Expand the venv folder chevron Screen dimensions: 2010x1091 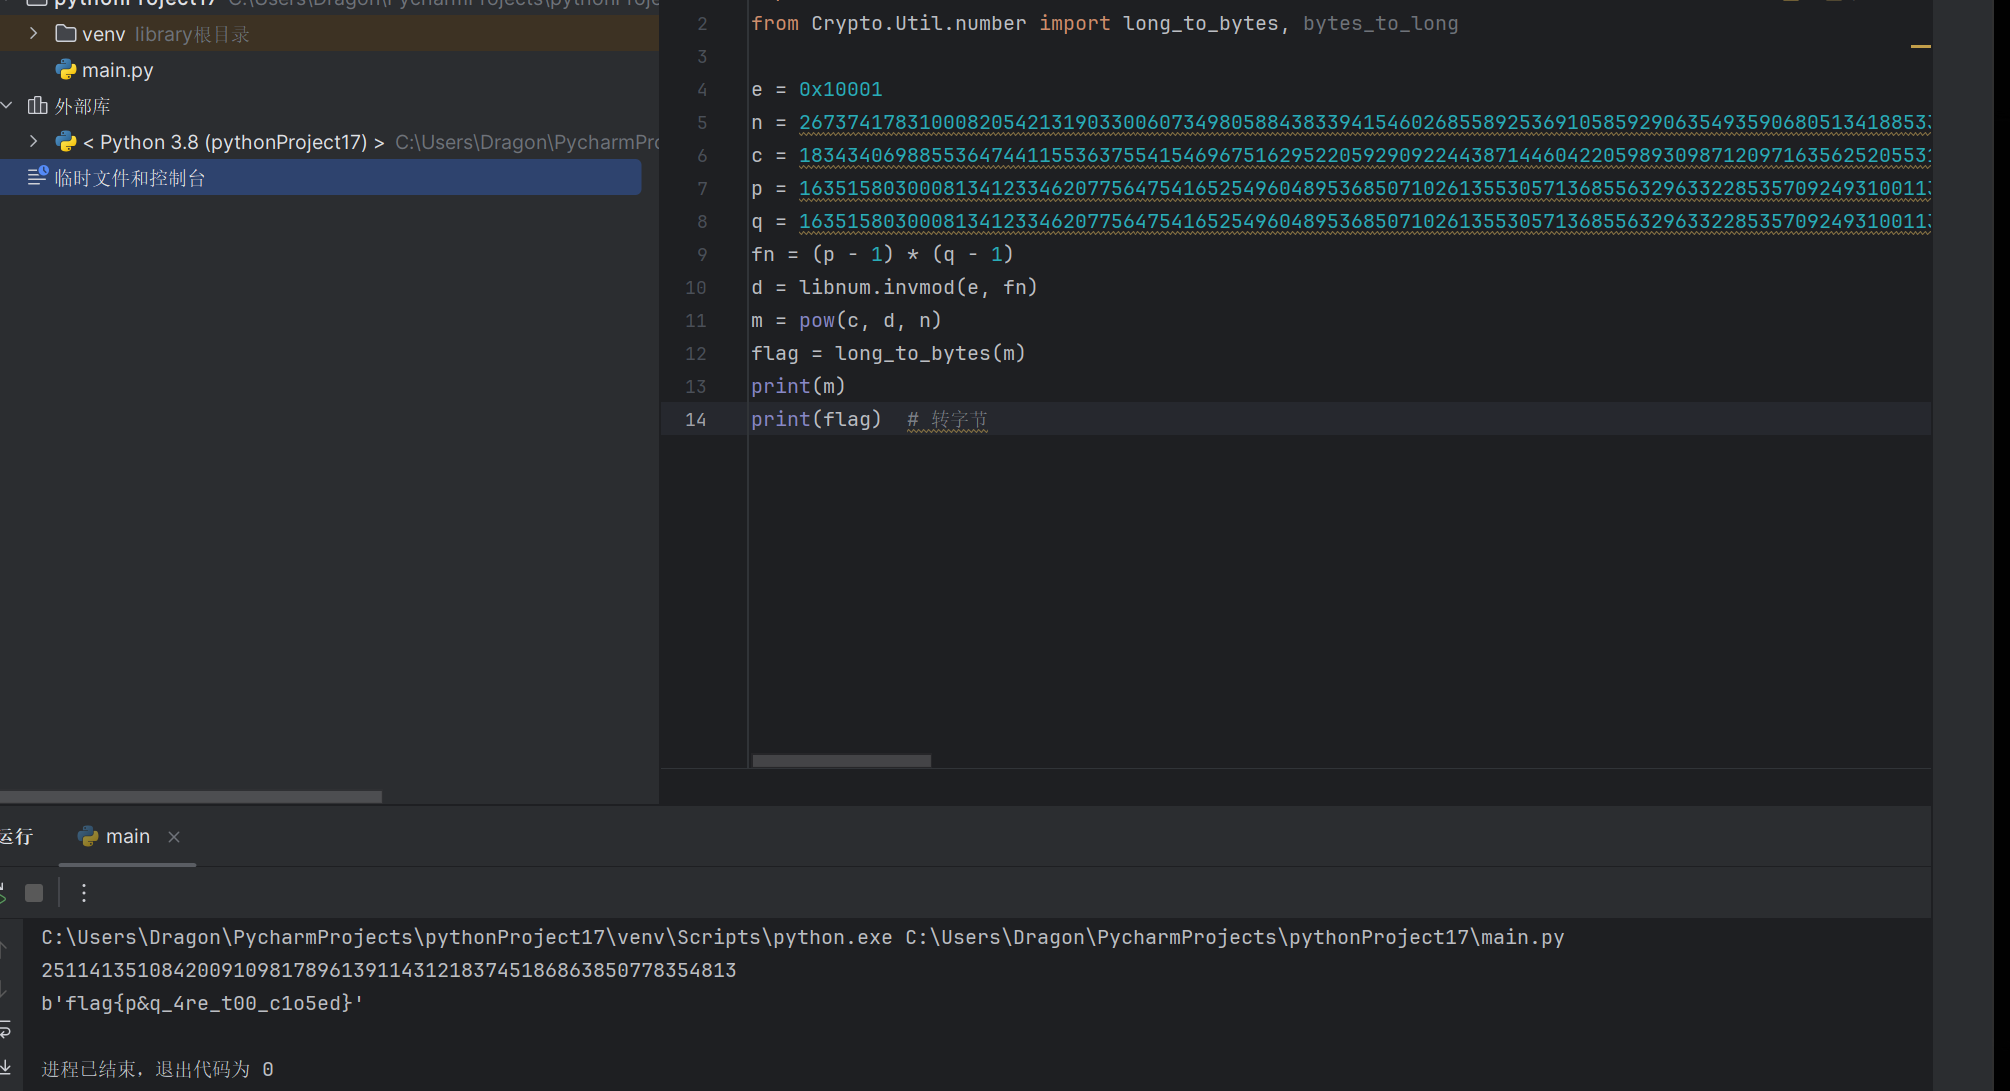pos(33,34)
